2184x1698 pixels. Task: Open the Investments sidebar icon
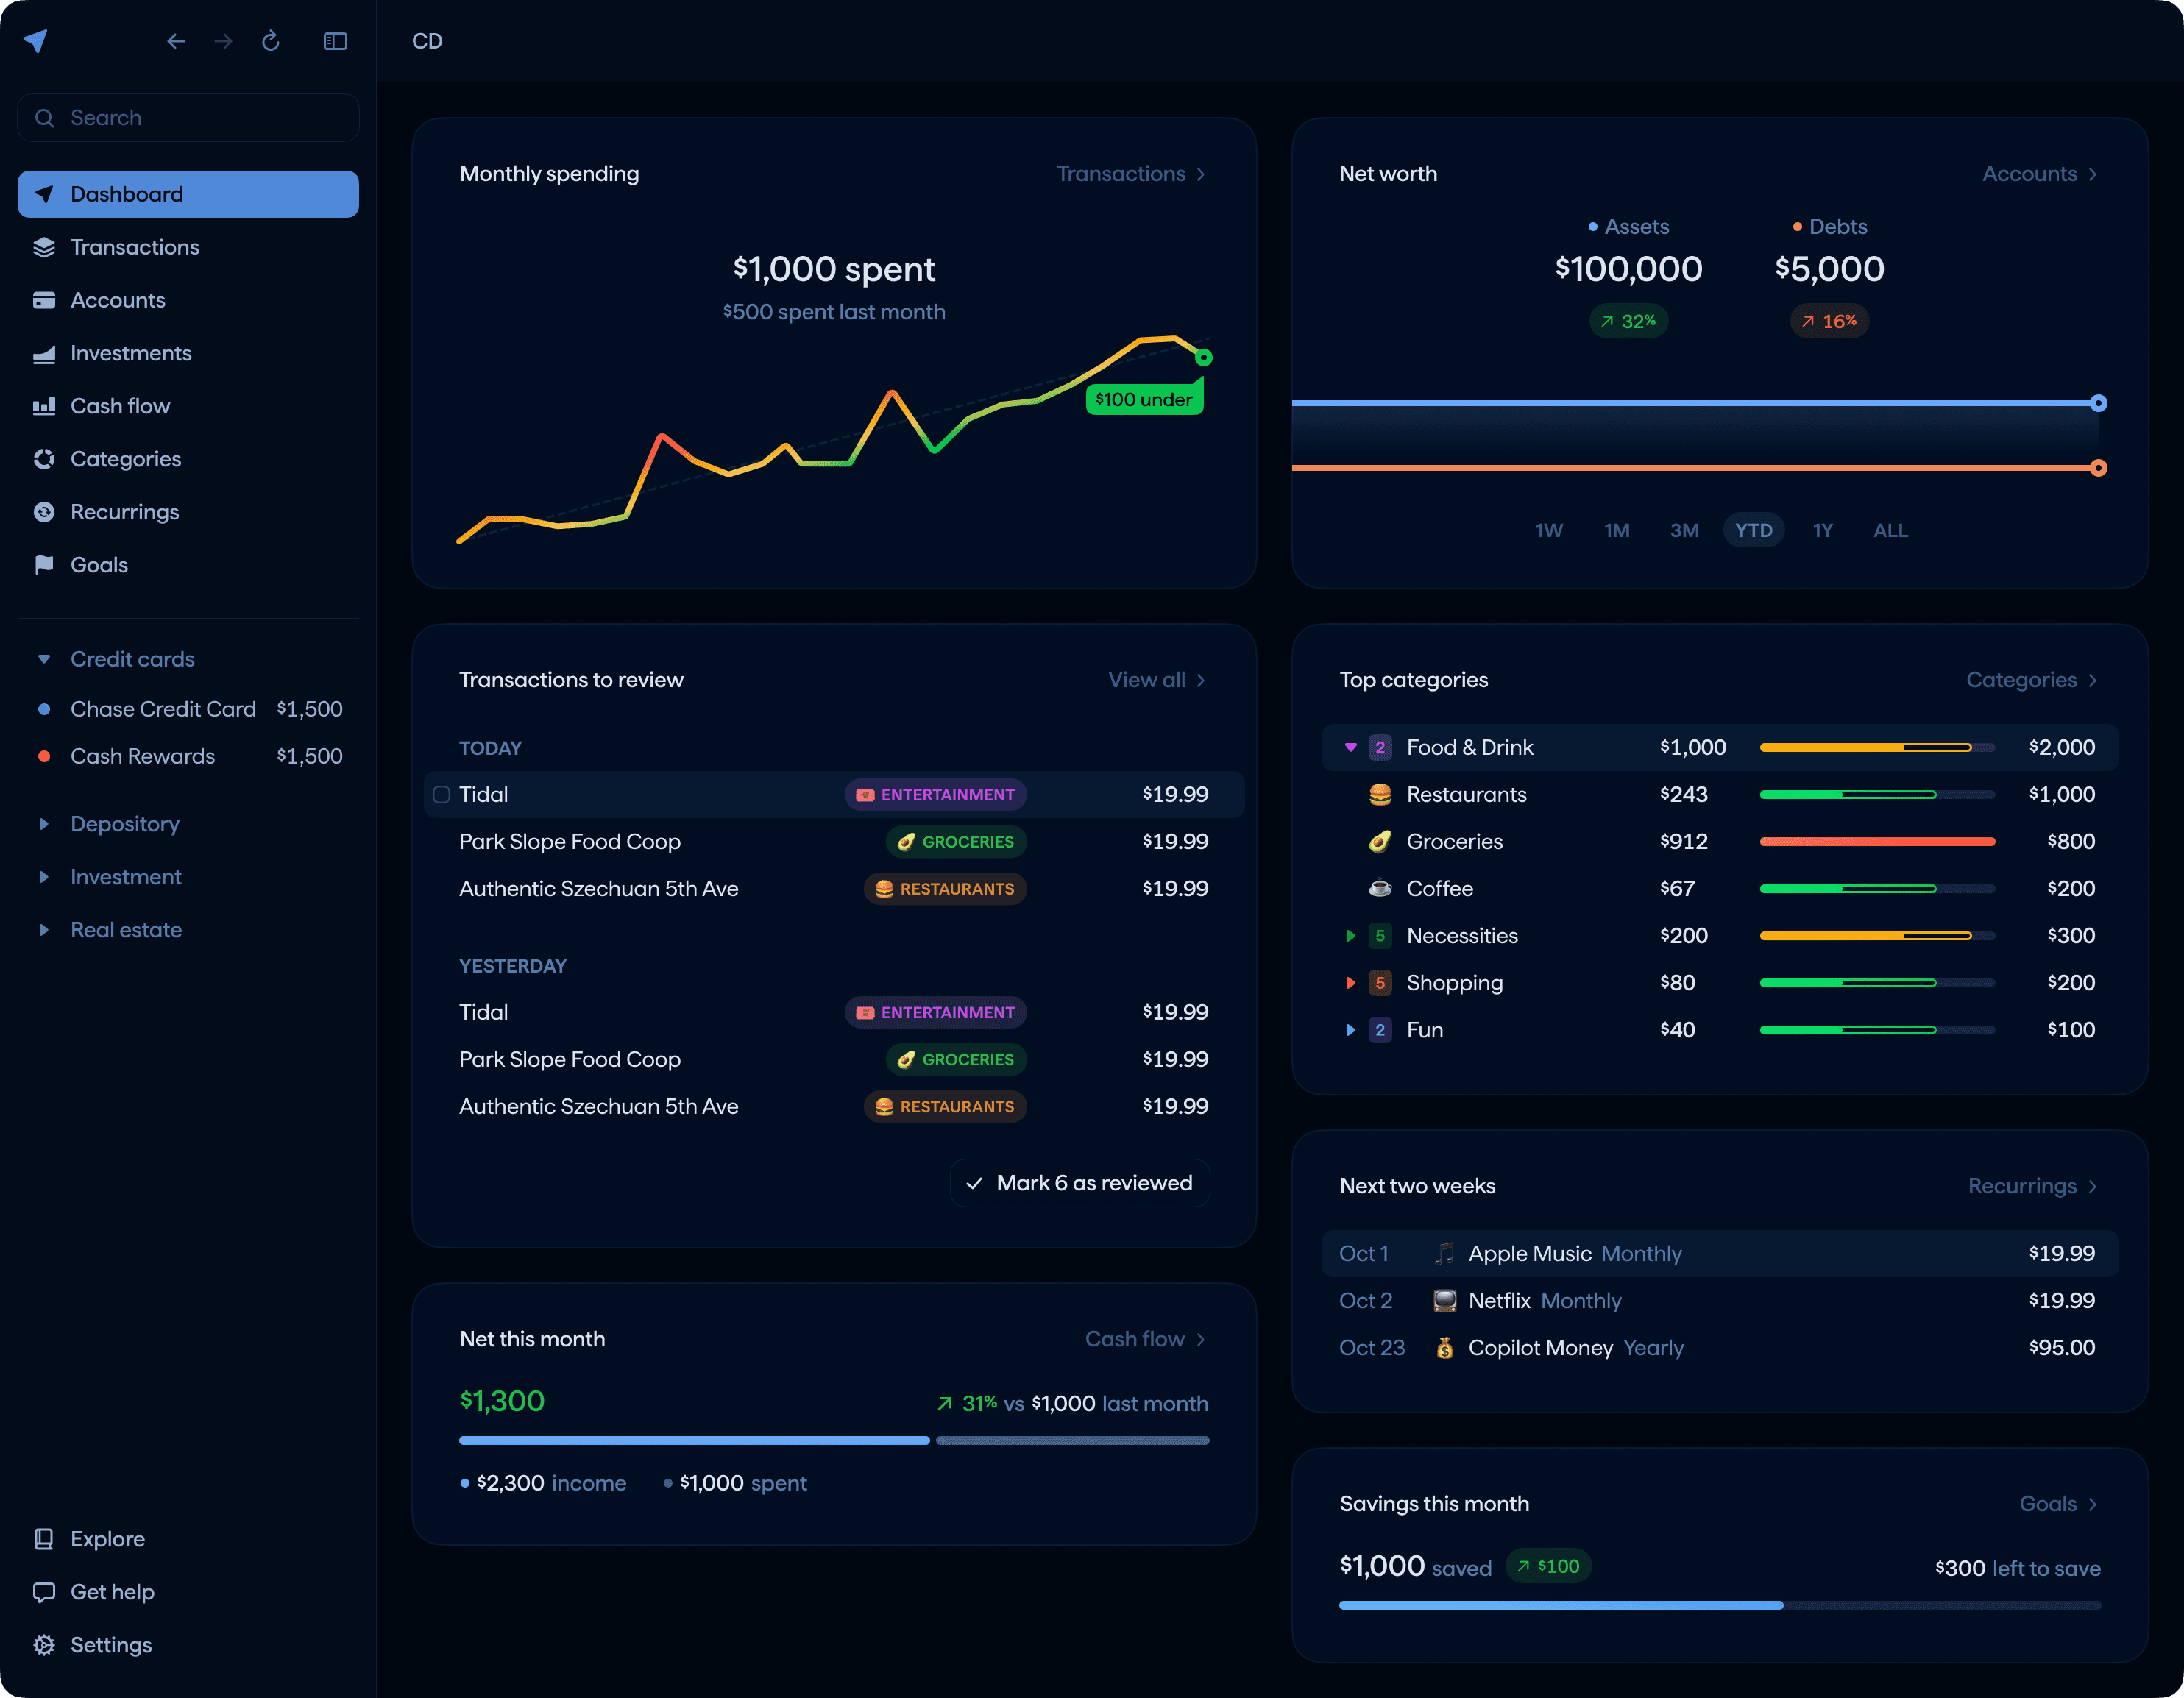click(x=44, y=354)
